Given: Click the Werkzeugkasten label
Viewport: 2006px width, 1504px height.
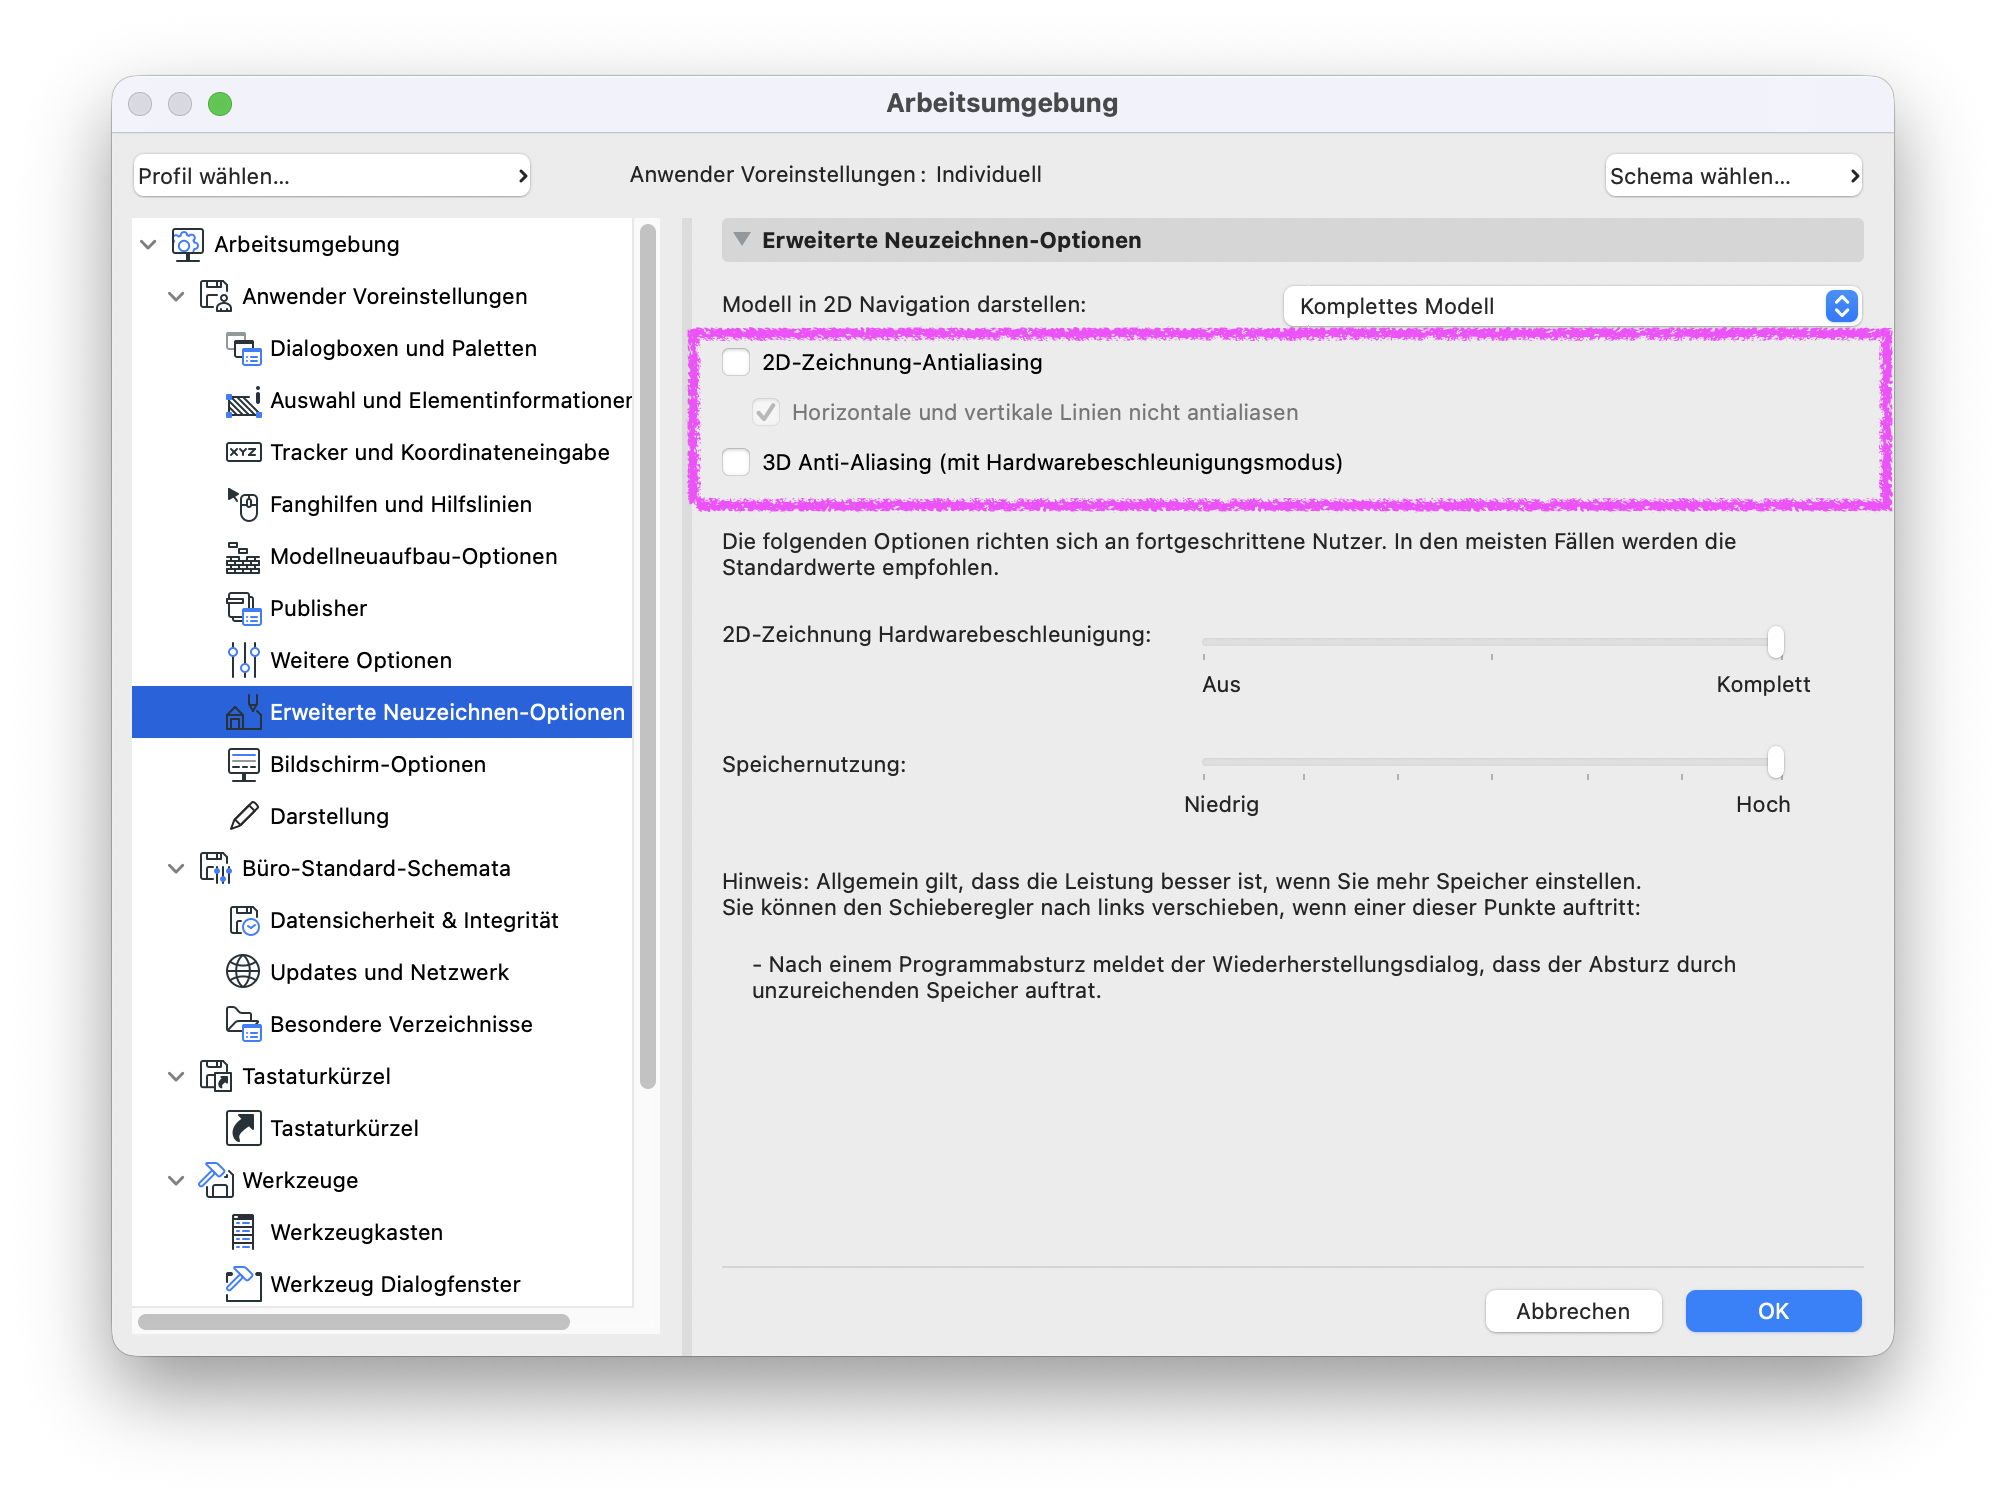Looking at the screenshot, I should [x=356, y=1232].
